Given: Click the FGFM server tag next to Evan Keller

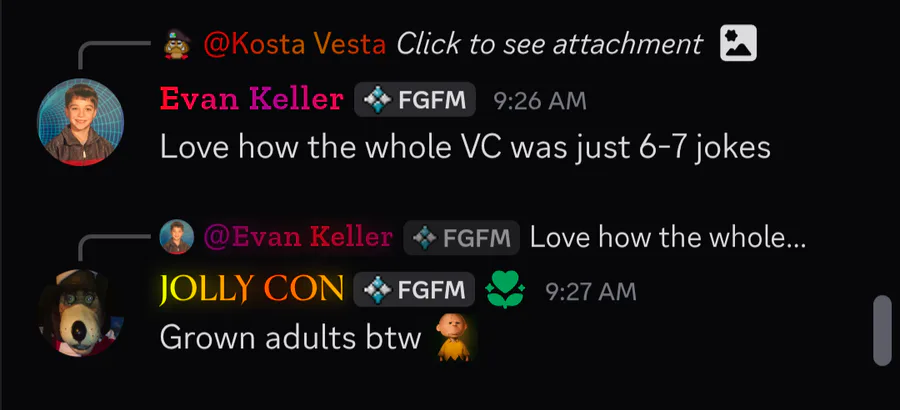Looking at the screenshot, I should [x=415, y=100].
